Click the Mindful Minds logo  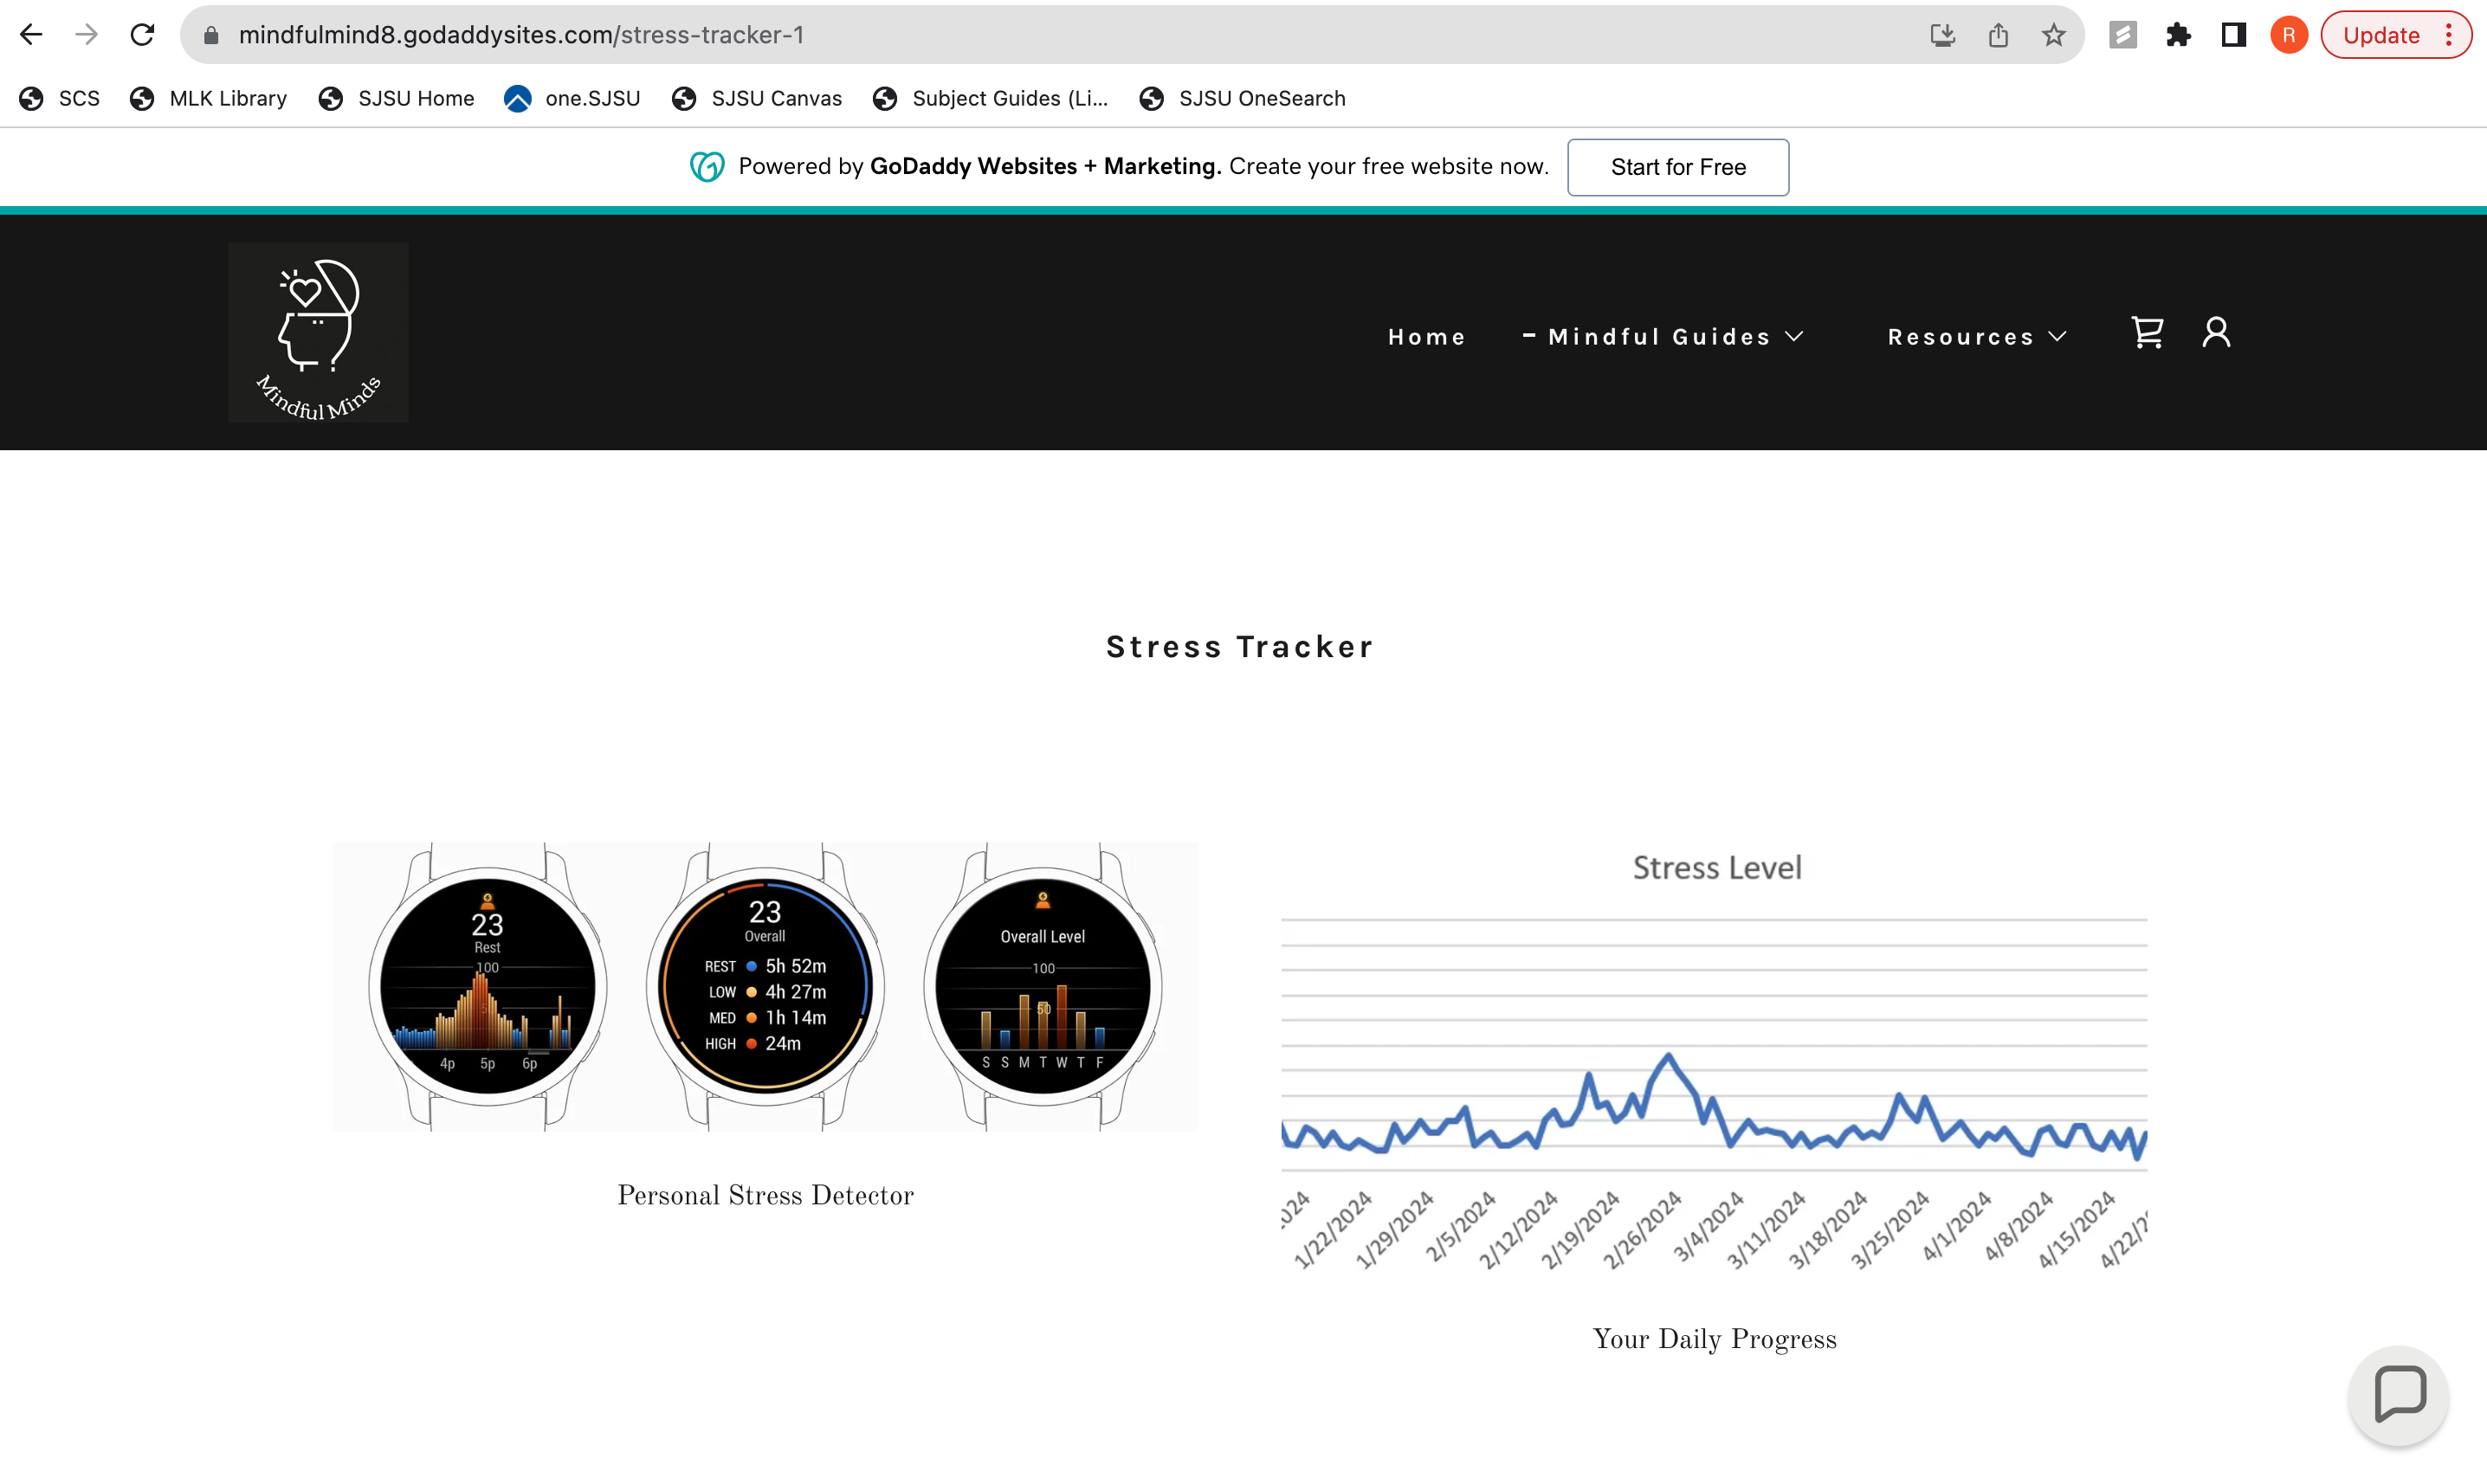(x=318, y=333)
